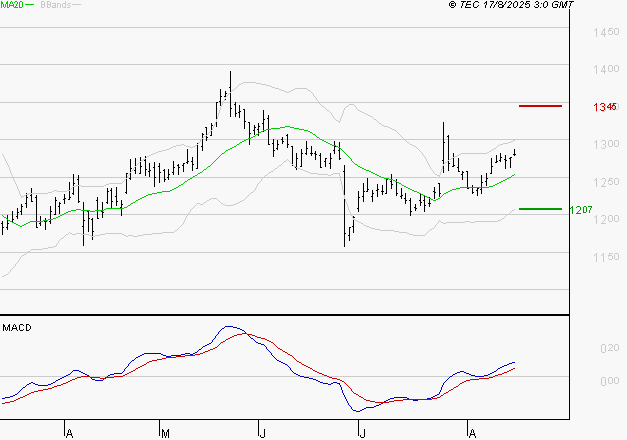Screen dimensions: 627x440
Task: Click the 0.00 MACD axis label
Action: click(x=608, y=382)
